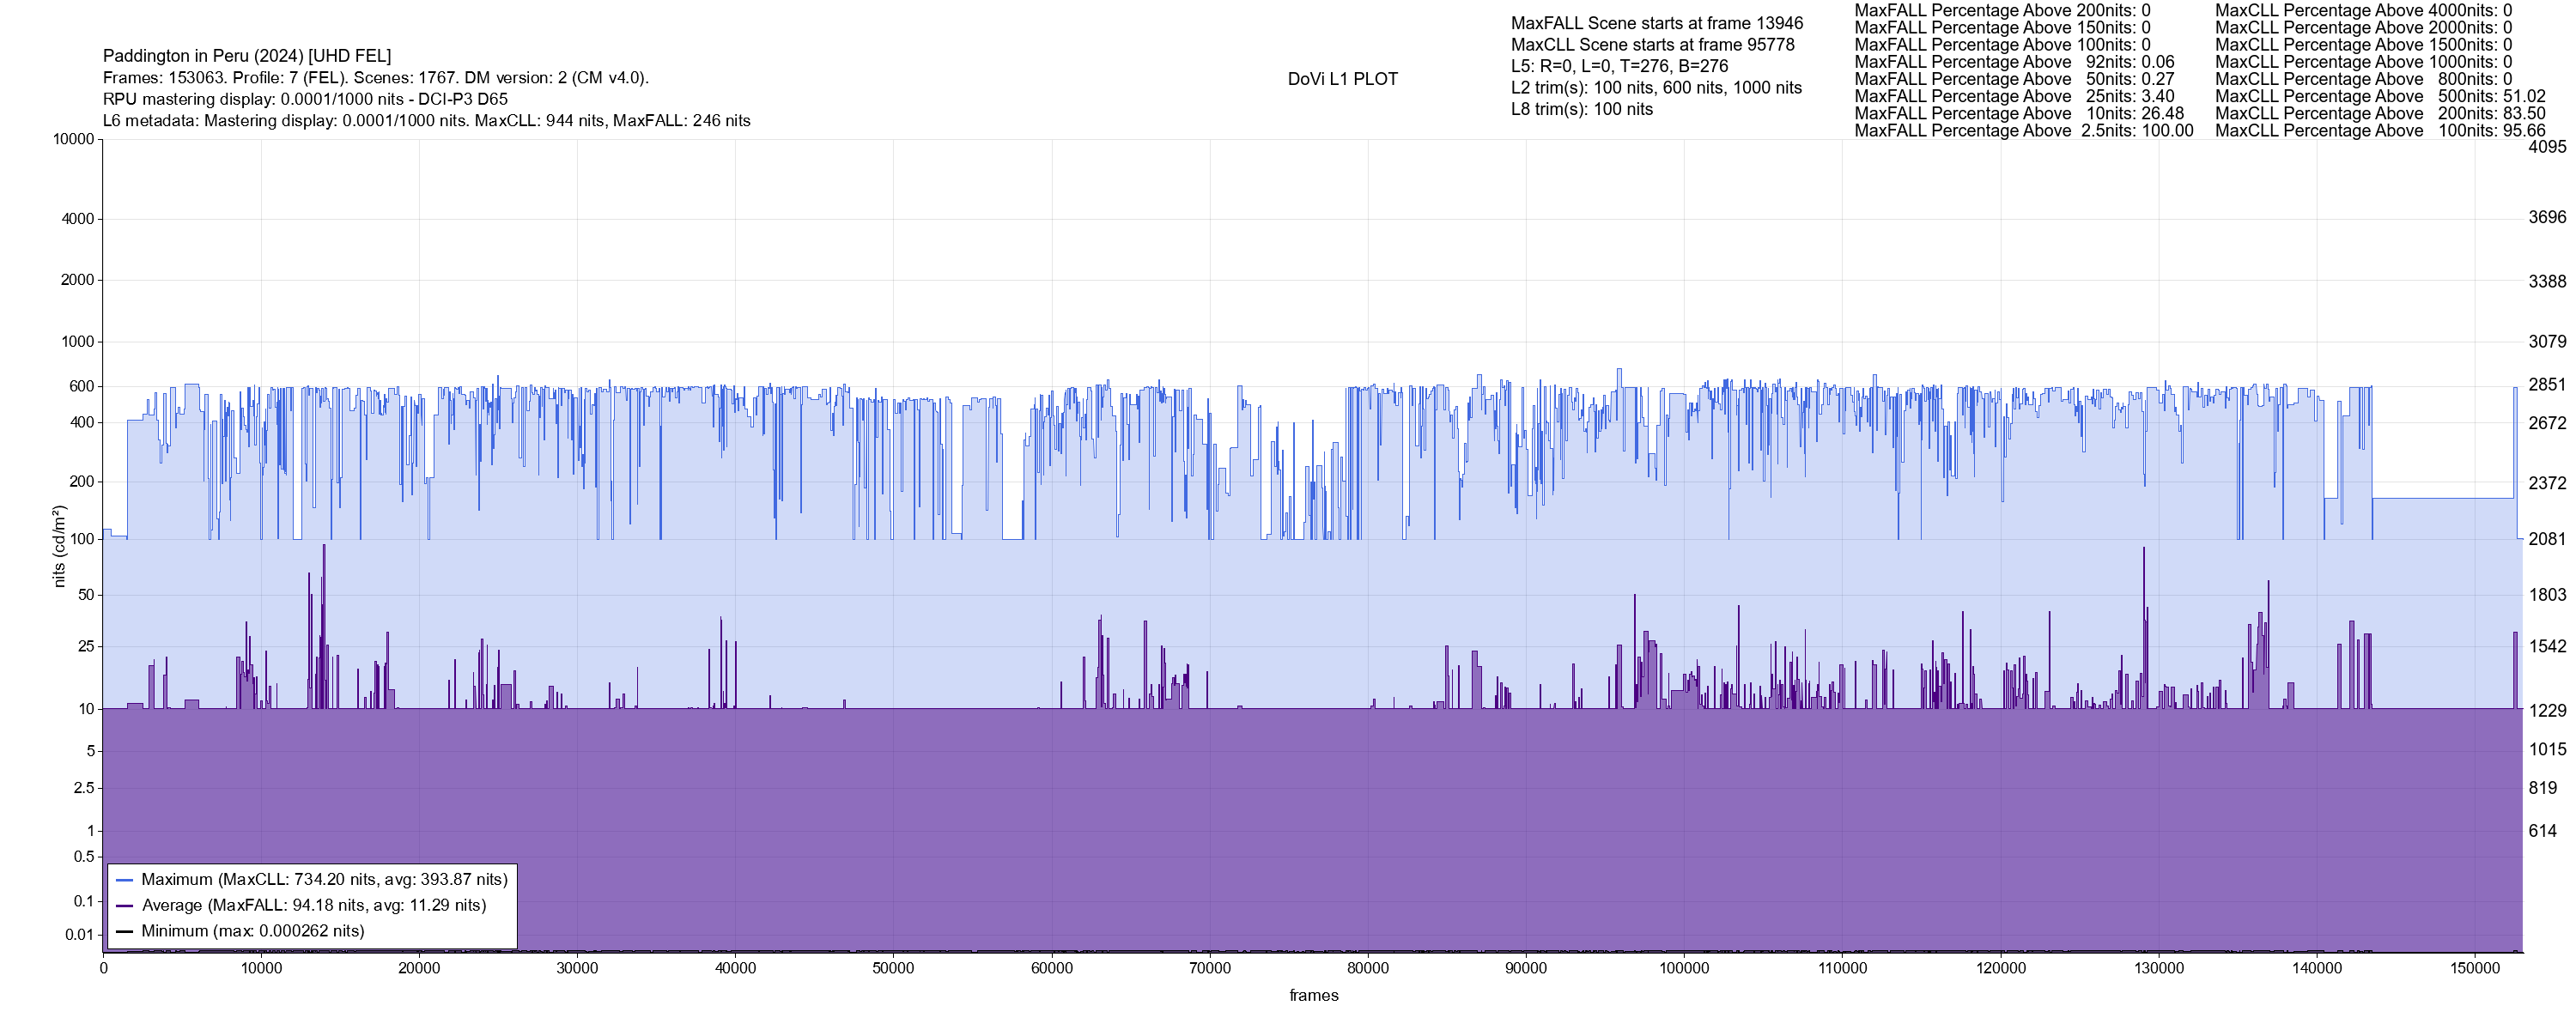Click the 150000 tick on the frames axis
The height and width of the screenshot is (1030, 2576).
(x=2475, y=968)
